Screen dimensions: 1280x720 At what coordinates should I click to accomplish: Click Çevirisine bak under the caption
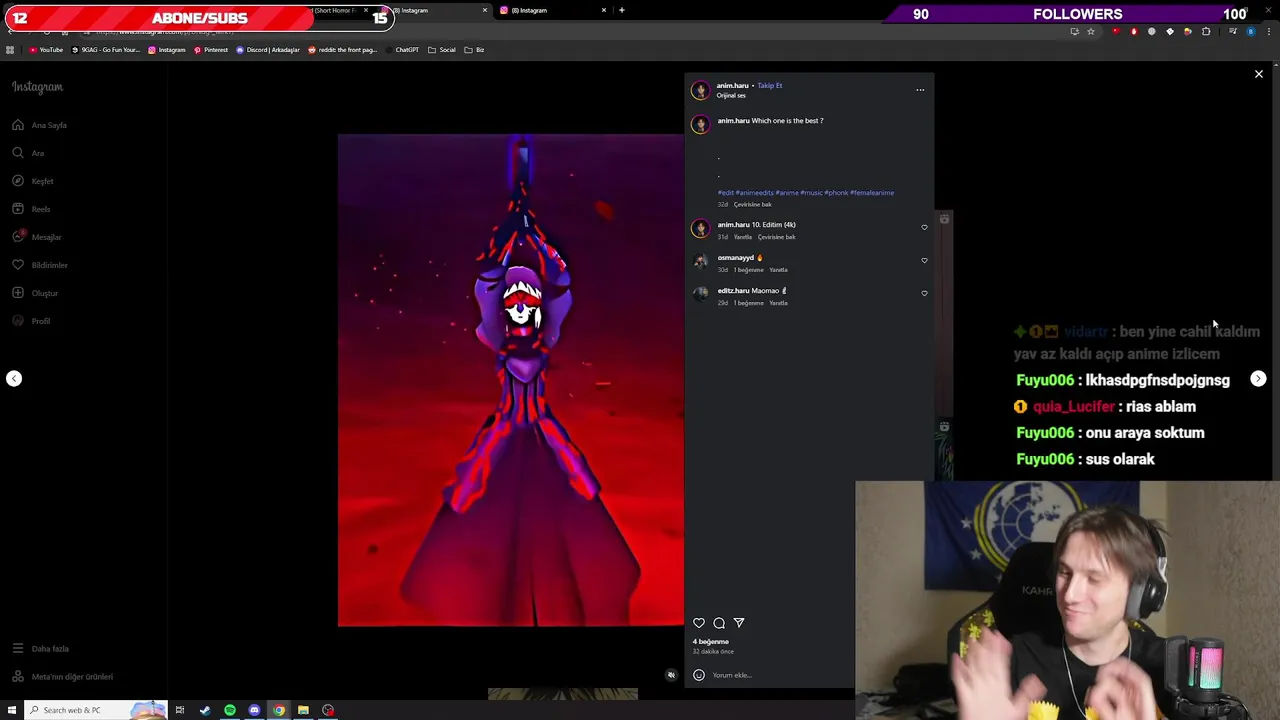tap(752, 204)
